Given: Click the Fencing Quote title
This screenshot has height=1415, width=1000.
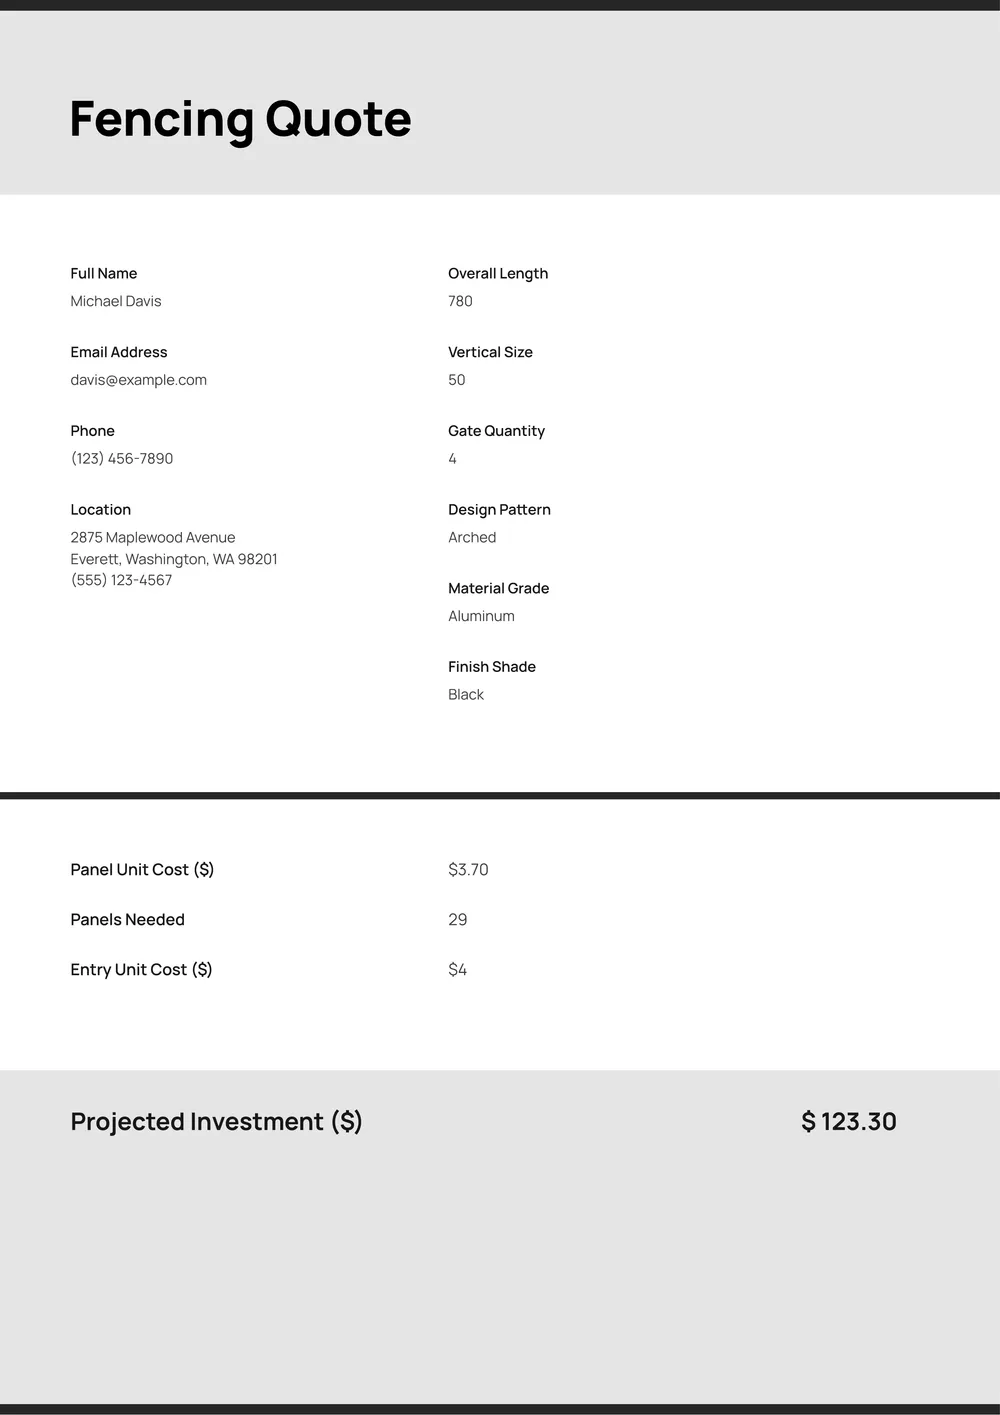Looking at the screenshot, I should (x=240, y=119).
